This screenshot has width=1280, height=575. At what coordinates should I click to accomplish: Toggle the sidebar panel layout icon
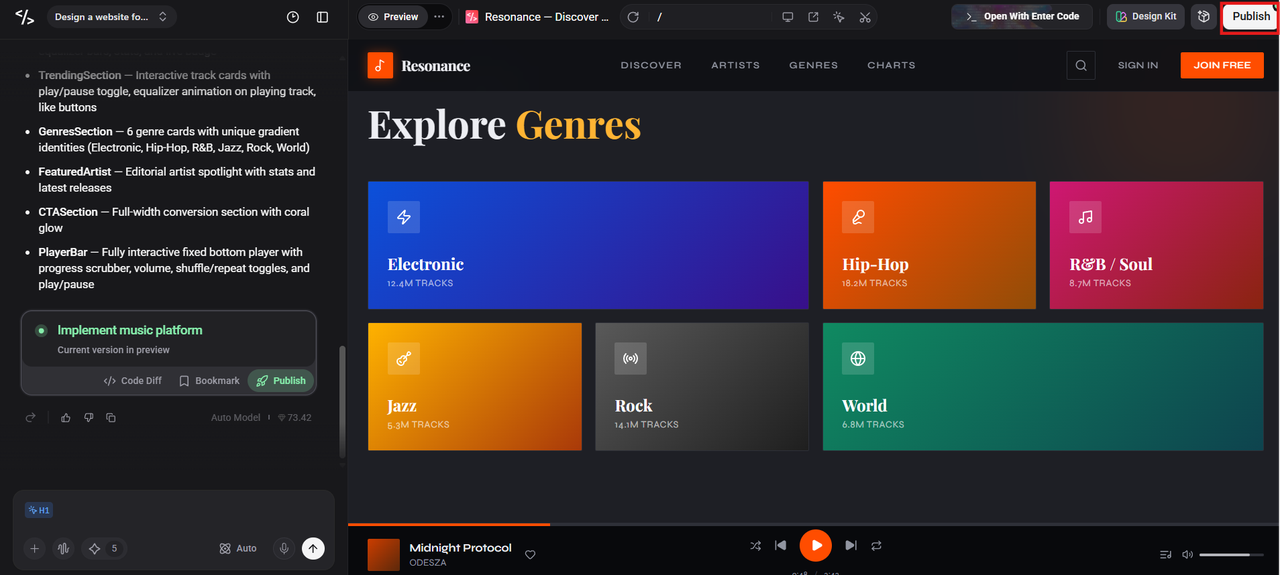tap(322, 17)
